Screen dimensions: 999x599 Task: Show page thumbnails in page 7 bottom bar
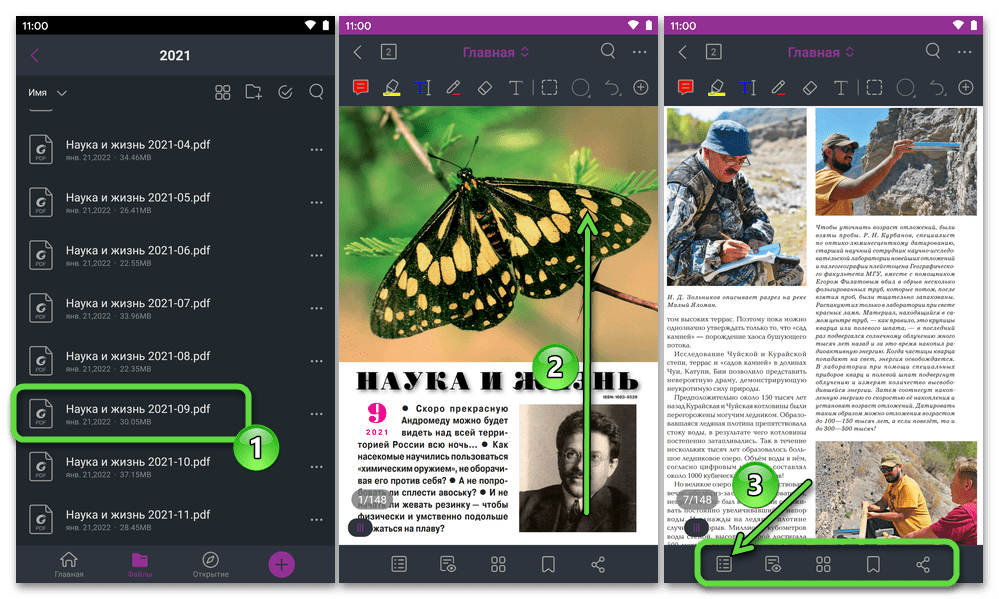[x=823, y=564]
